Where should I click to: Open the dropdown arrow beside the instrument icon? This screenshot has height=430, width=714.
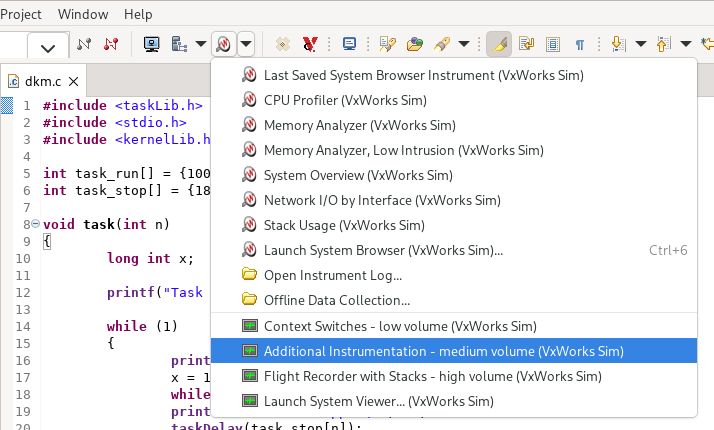pos(246,44)
